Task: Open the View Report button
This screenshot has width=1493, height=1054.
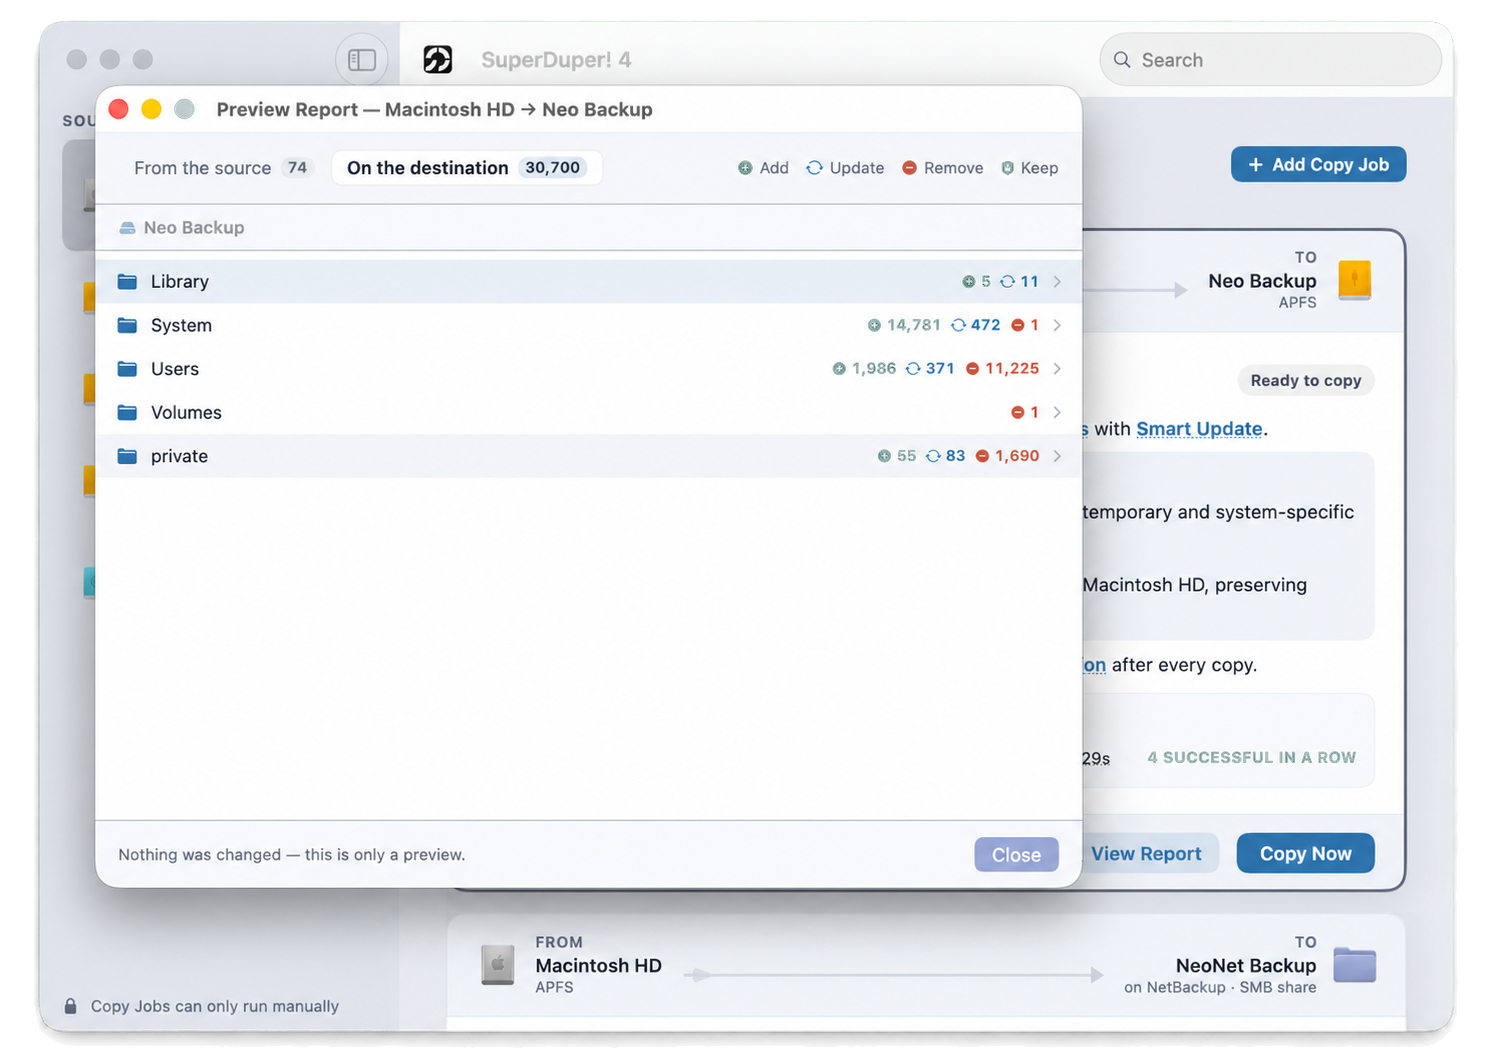Action: 1146,853
